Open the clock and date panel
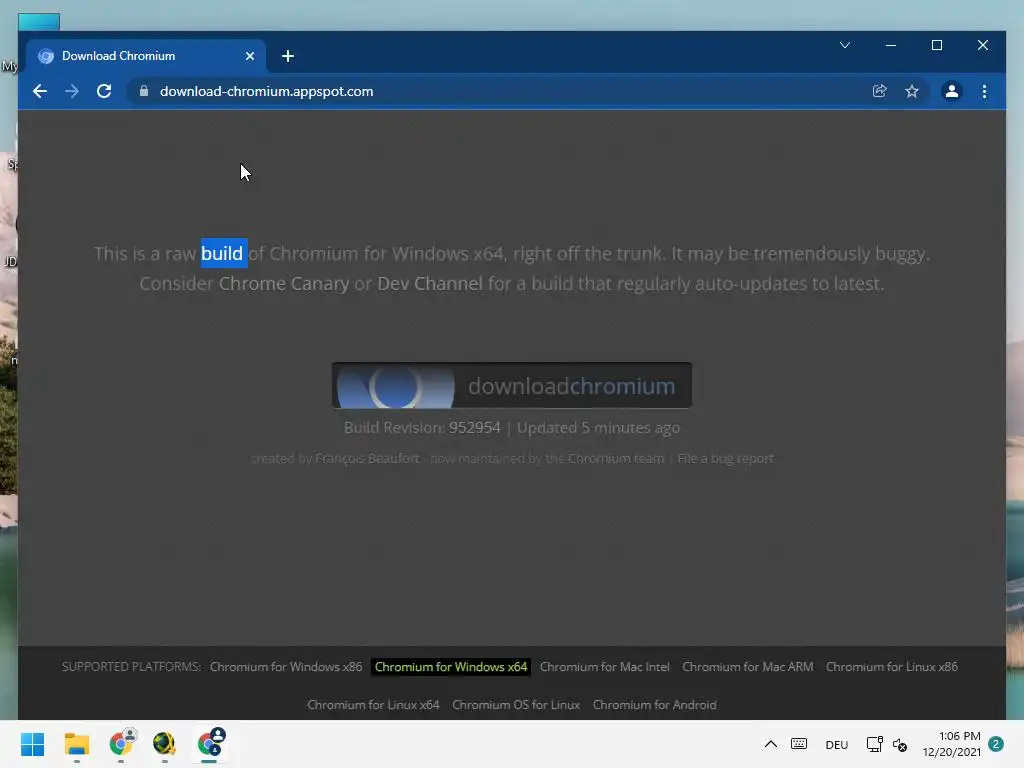The image size is (1024, 768). tap(952, 744)
